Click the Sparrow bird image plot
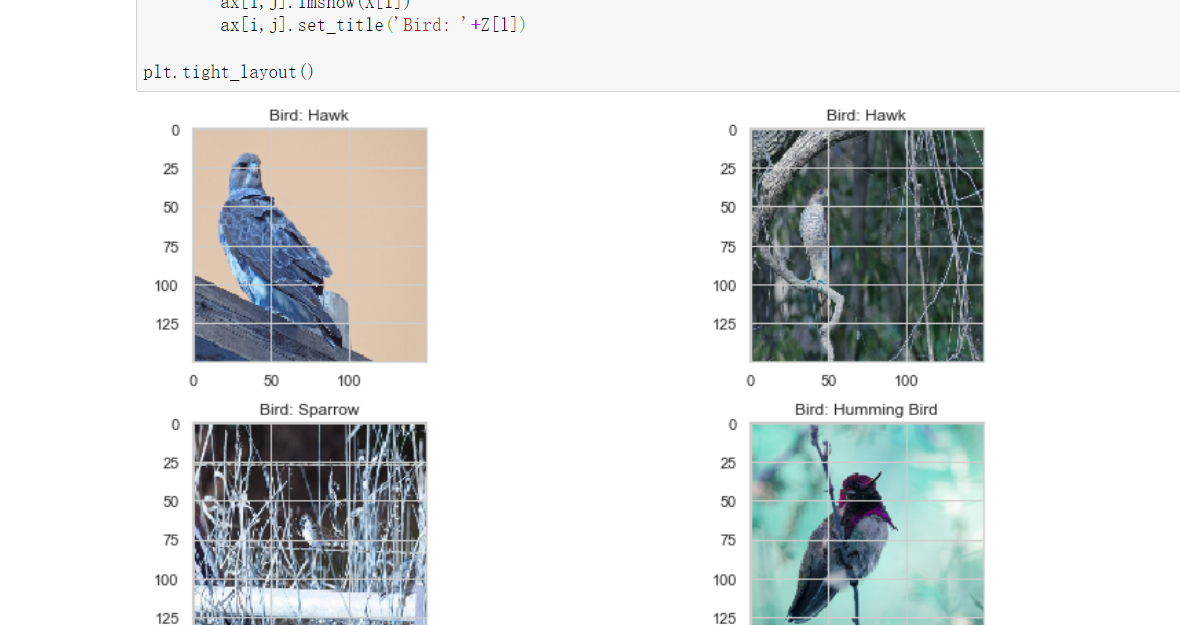This screenshot has height=625, width=1180. tap(310, 523)
